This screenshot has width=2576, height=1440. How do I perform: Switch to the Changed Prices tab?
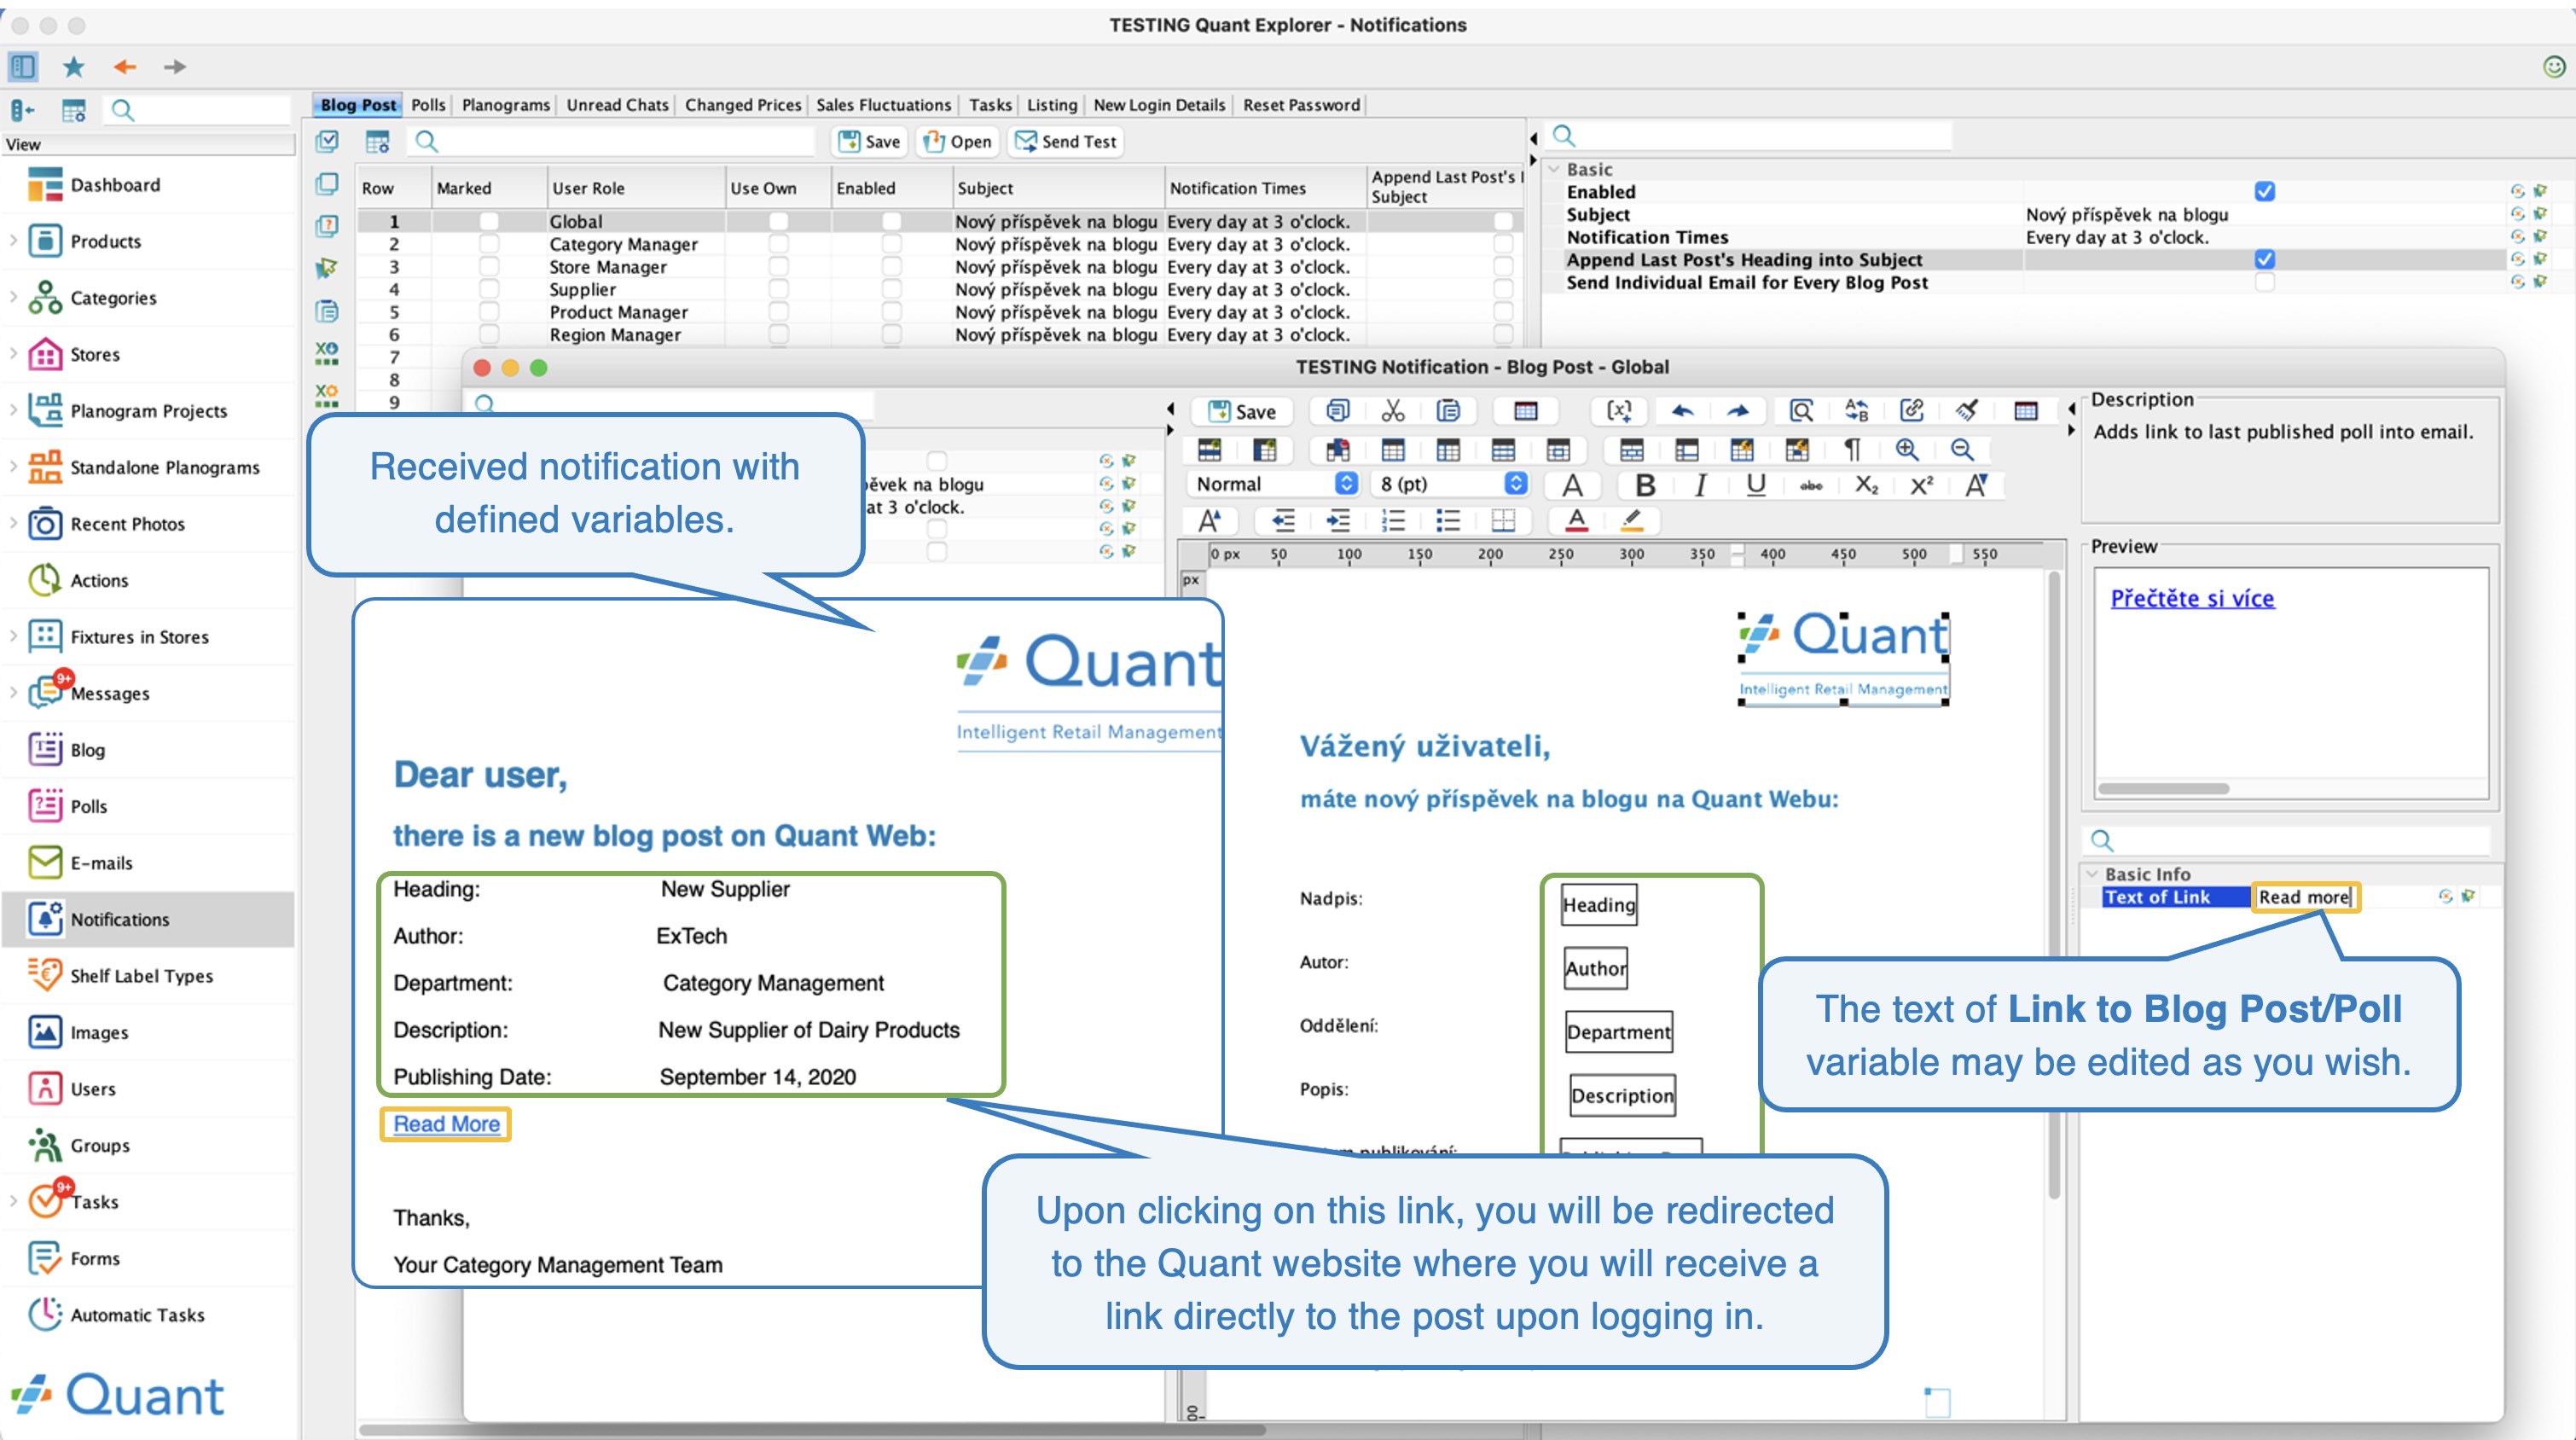[743, 105]
